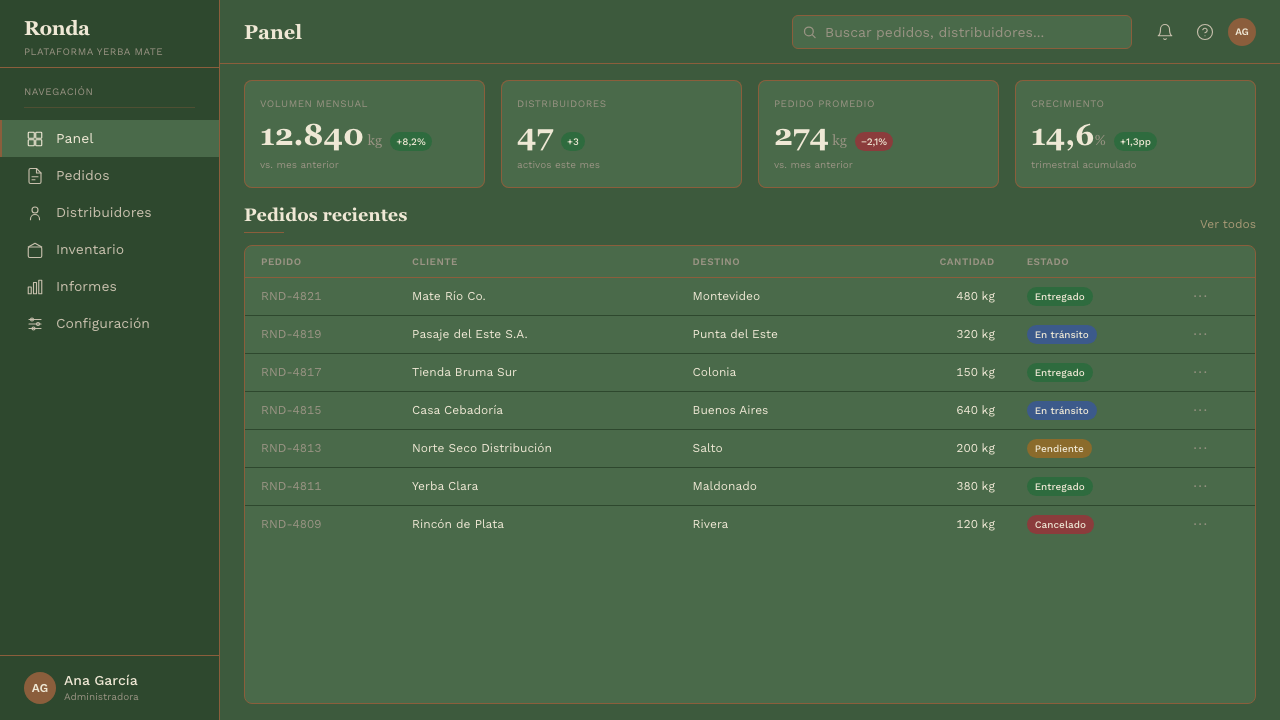1280x720 pixels.
Task: Open the Pedido promedio card
Action: [878, 134]
